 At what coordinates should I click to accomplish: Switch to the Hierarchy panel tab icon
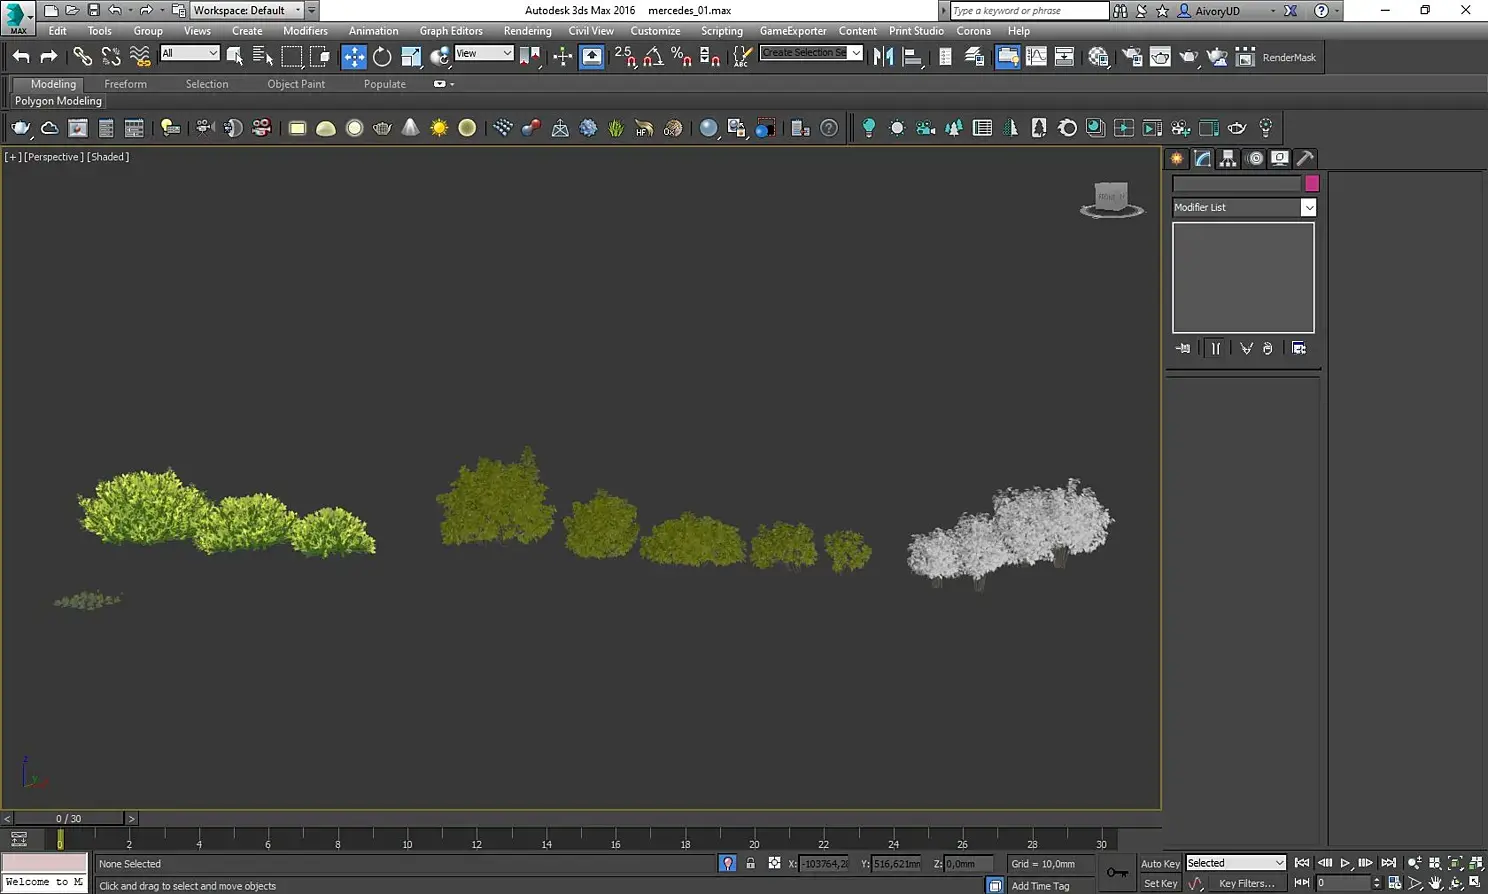click(1228, 159)
